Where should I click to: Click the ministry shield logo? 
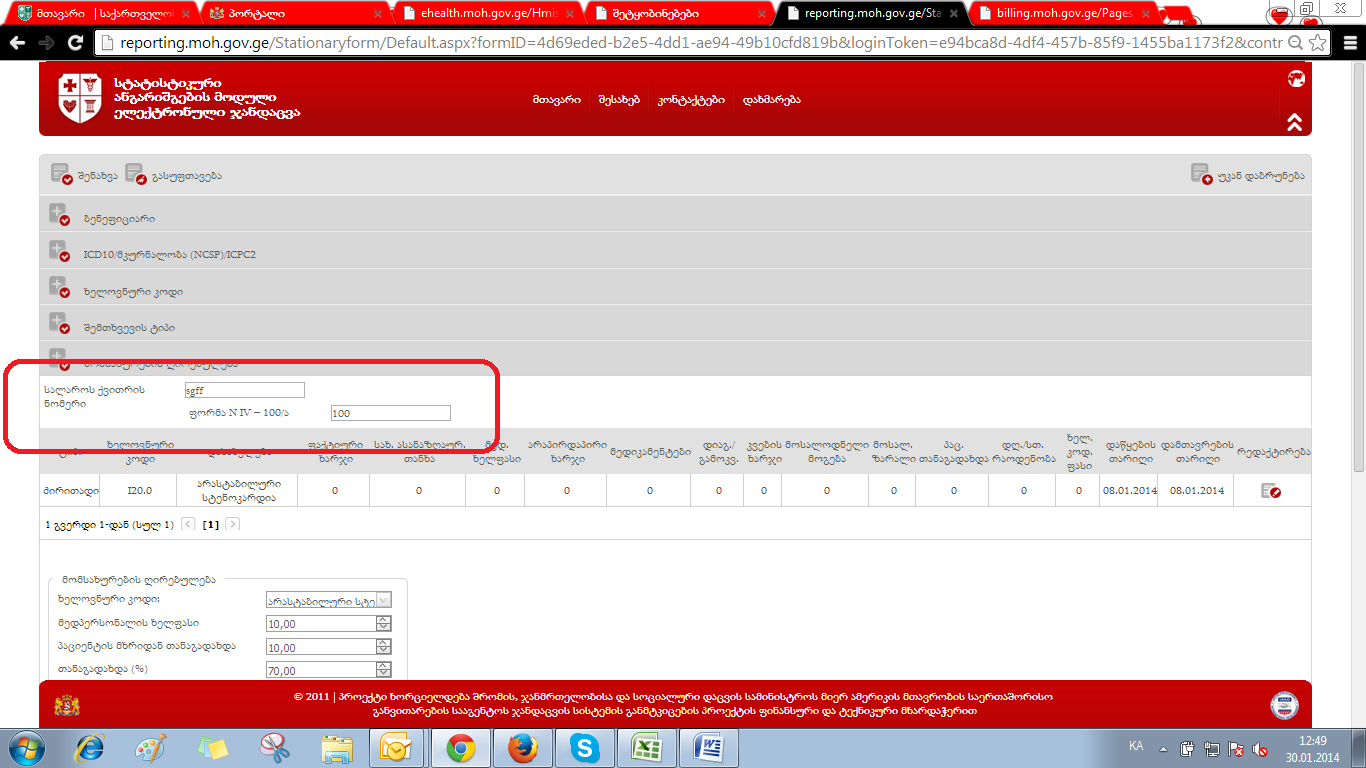pos(80,98)
